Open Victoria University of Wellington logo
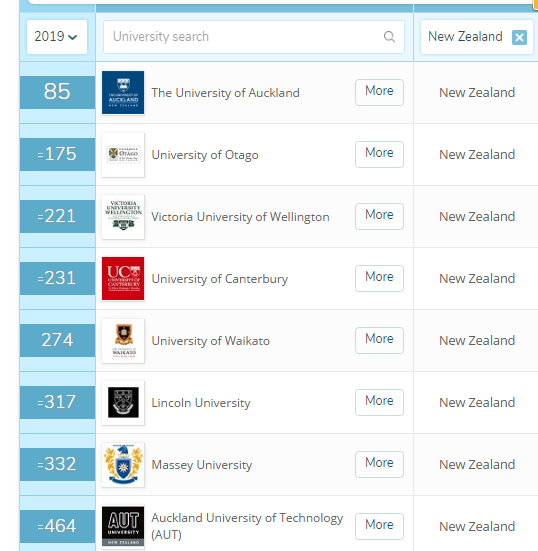 [123, 217]
